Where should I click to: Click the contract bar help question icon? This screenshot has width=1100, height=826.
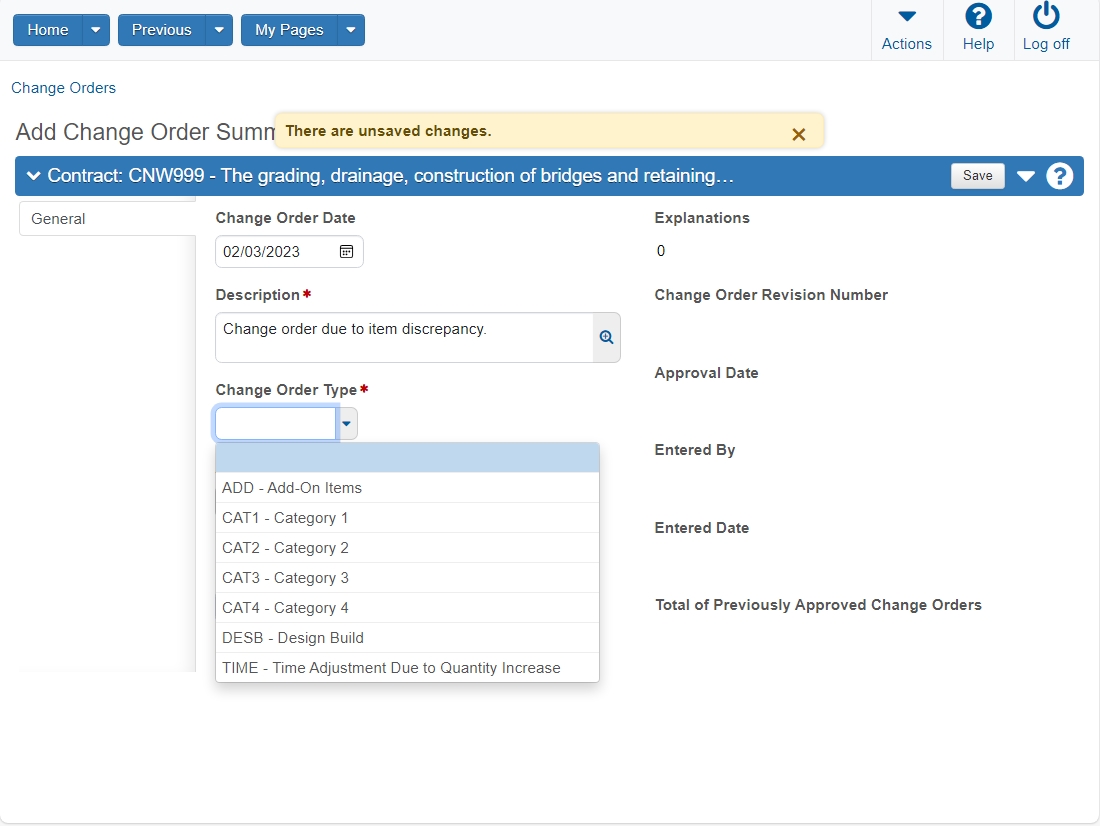(x=1059, y=175)
